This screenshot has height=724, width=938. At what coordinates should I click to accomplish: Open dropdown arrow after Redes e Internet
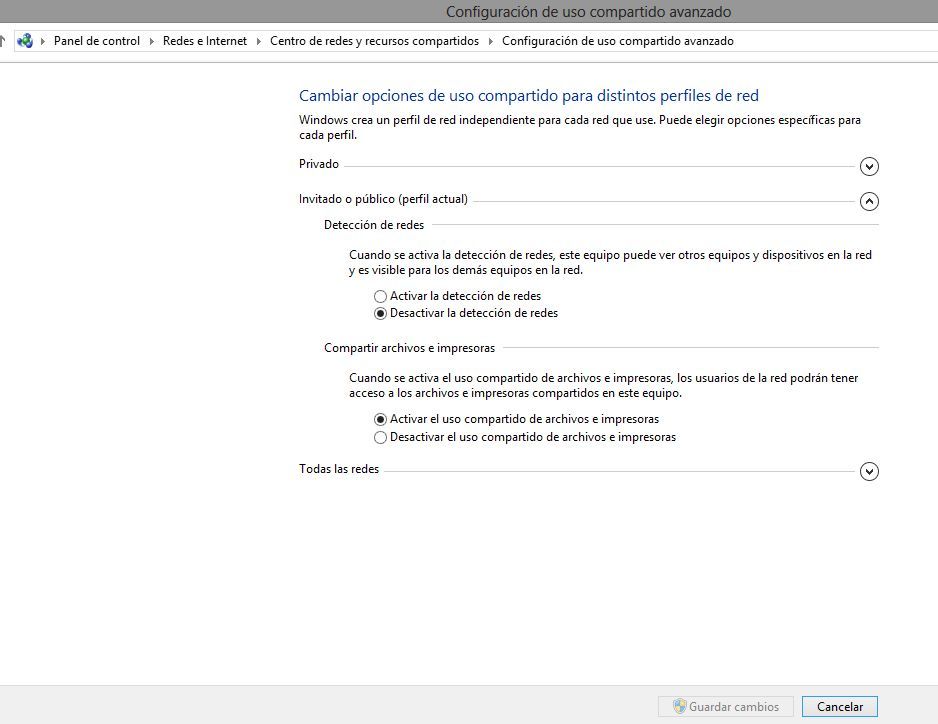coord(258,41)
